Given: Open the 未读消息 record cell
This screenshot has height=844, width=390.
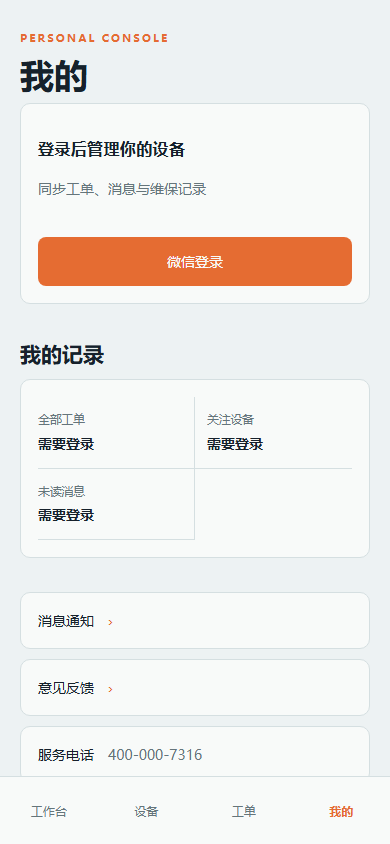Looking at the screenshot, I should [x=116, y=504].
